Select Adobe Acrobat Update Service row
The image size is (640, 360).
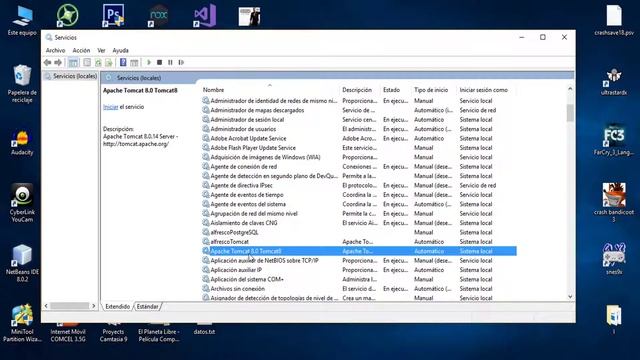(359, 138)
